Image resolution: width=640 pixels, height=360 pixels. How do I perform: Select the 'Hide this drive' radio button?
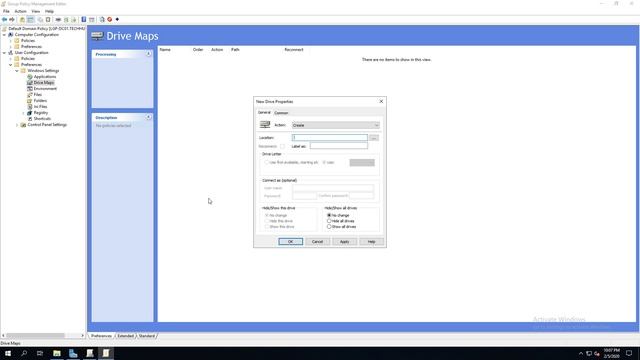267,221
